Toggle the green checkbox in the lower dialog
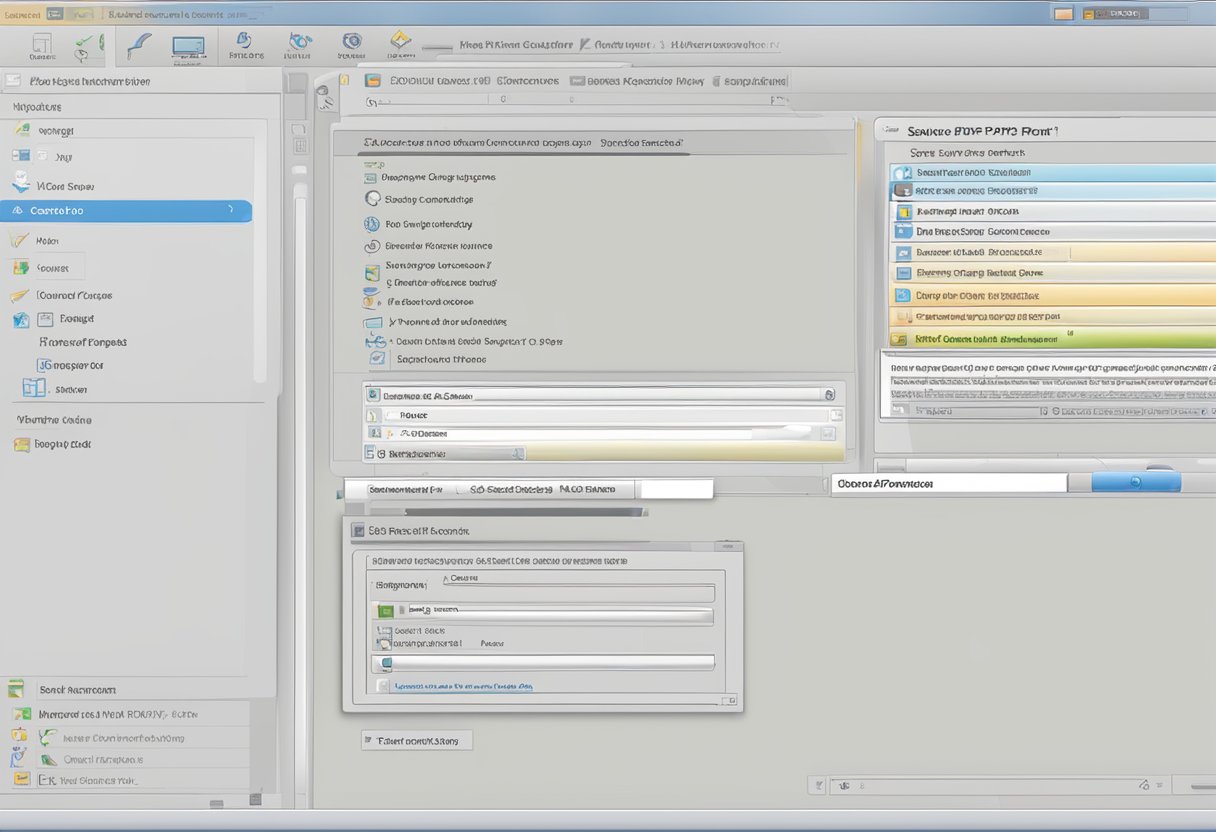 pos(385,610)
